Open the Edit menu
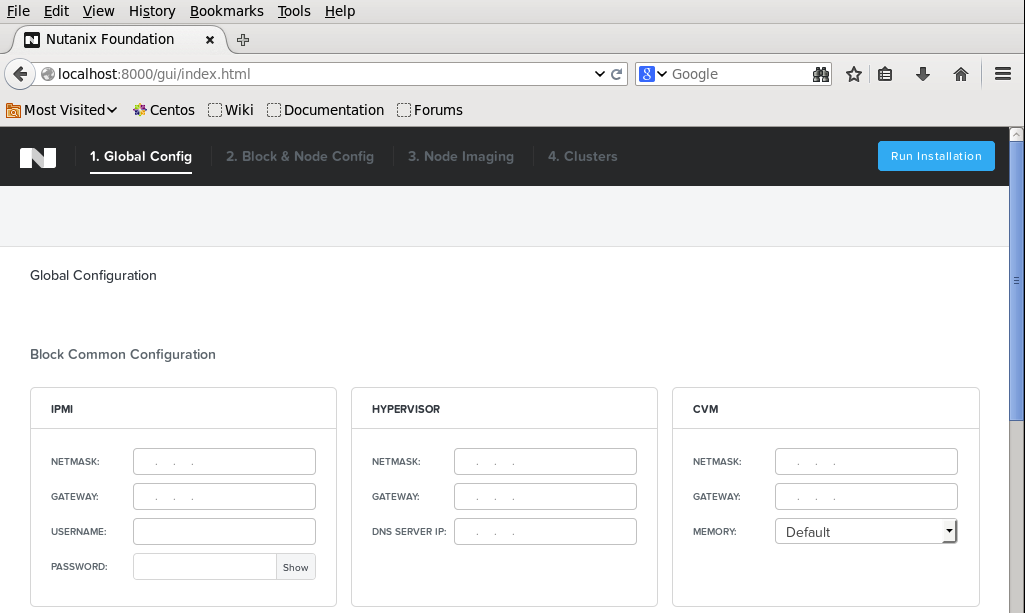The height and width of the screenshot is (613, 1025). tap(56, 11)
